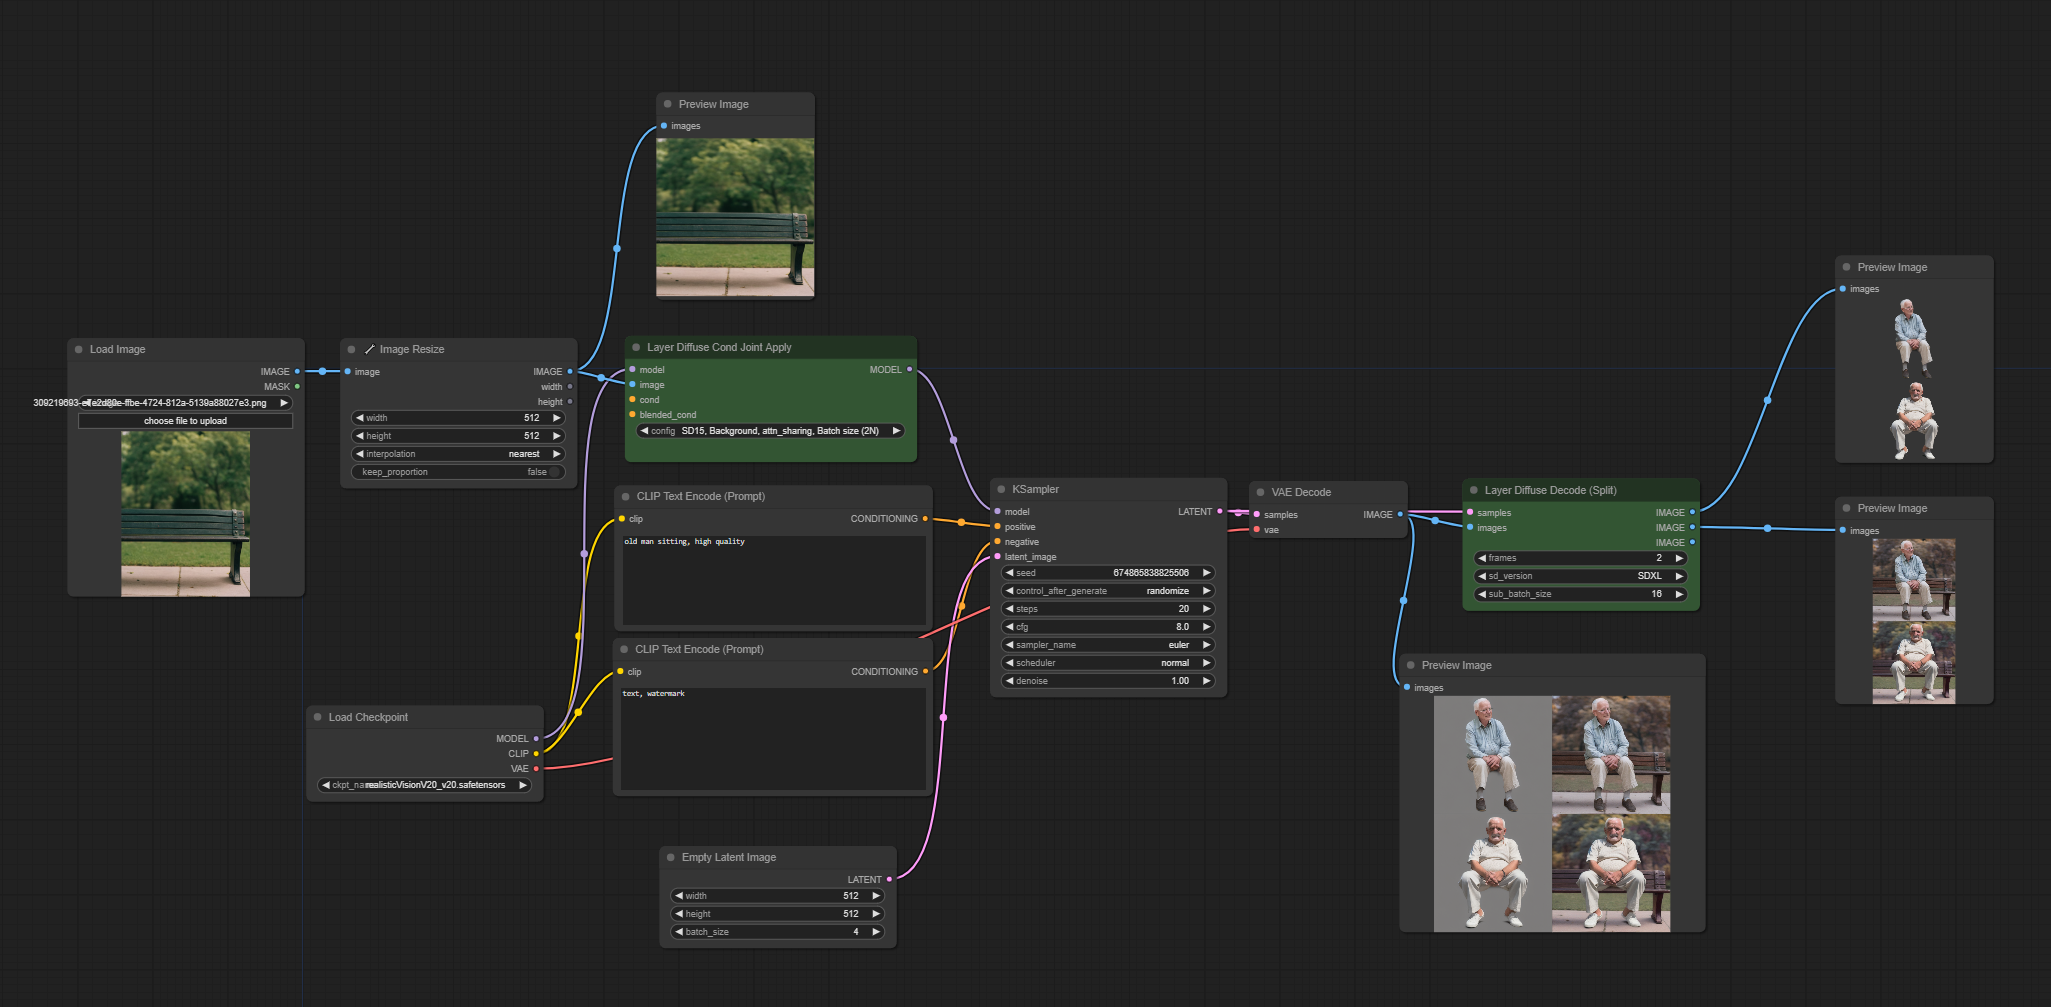Open the sd_version dropdown showing SDXL
This screenshot has height=1007, width=2051.
[x=1580, y=576]
